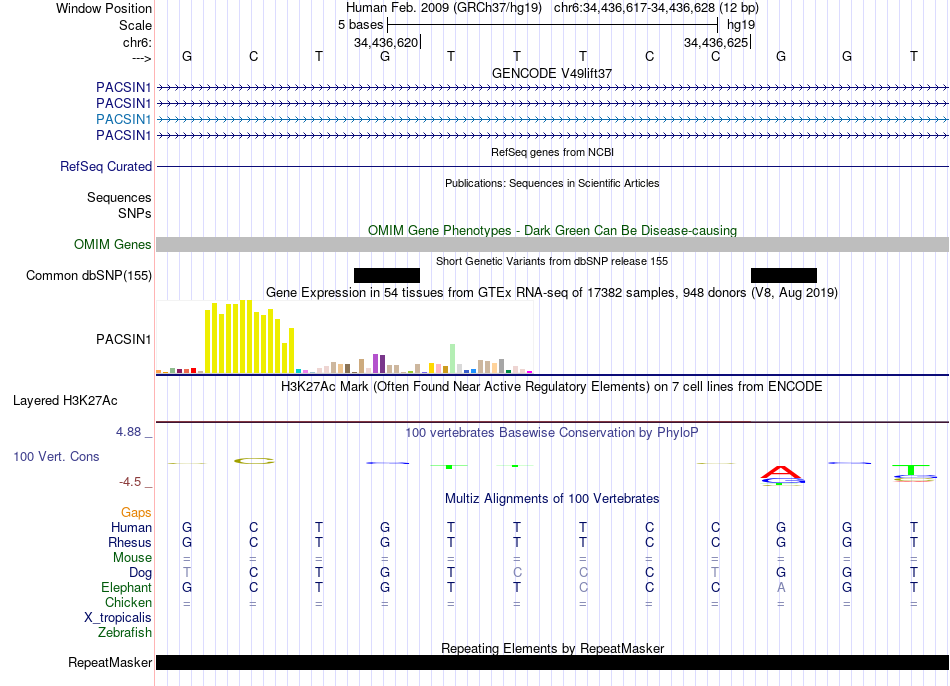Viewport: 950px width, 686px height.
Task: Select the Rhesus species label
Action: [x=130, y=542]
